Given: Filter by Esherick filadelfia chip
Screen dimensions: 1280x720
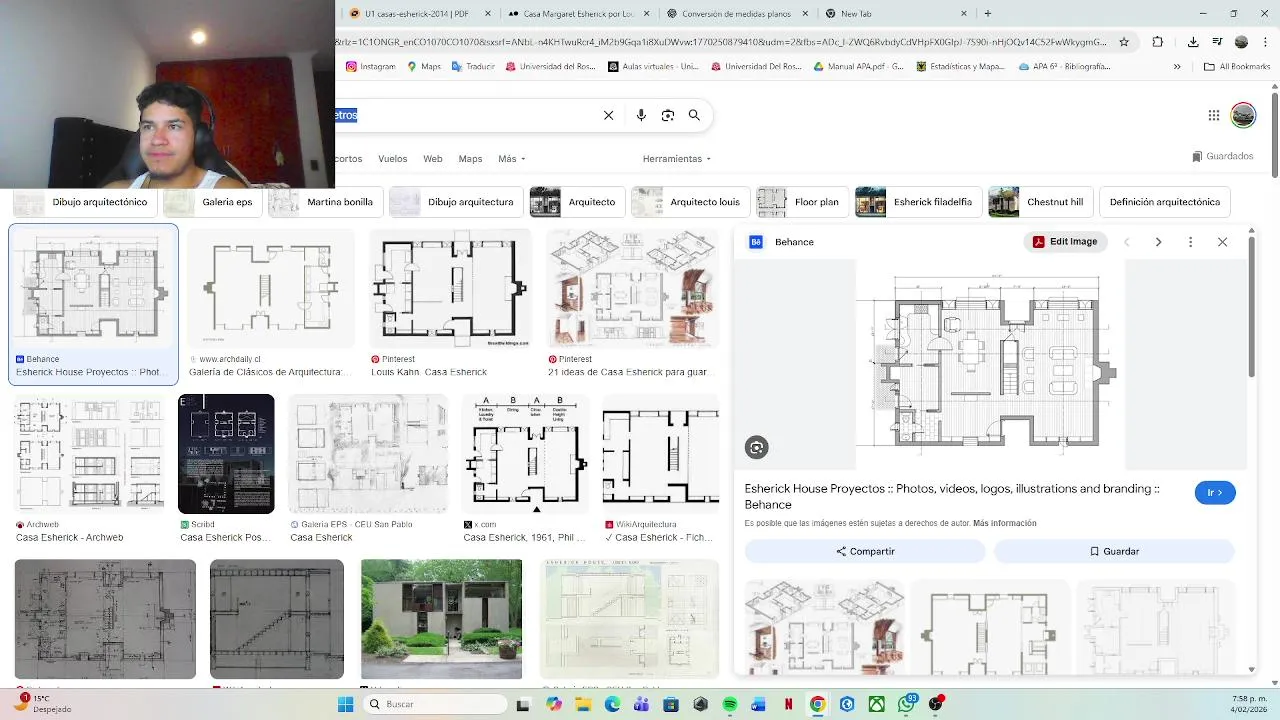Looking at the screenshot, I should point(916,202).
